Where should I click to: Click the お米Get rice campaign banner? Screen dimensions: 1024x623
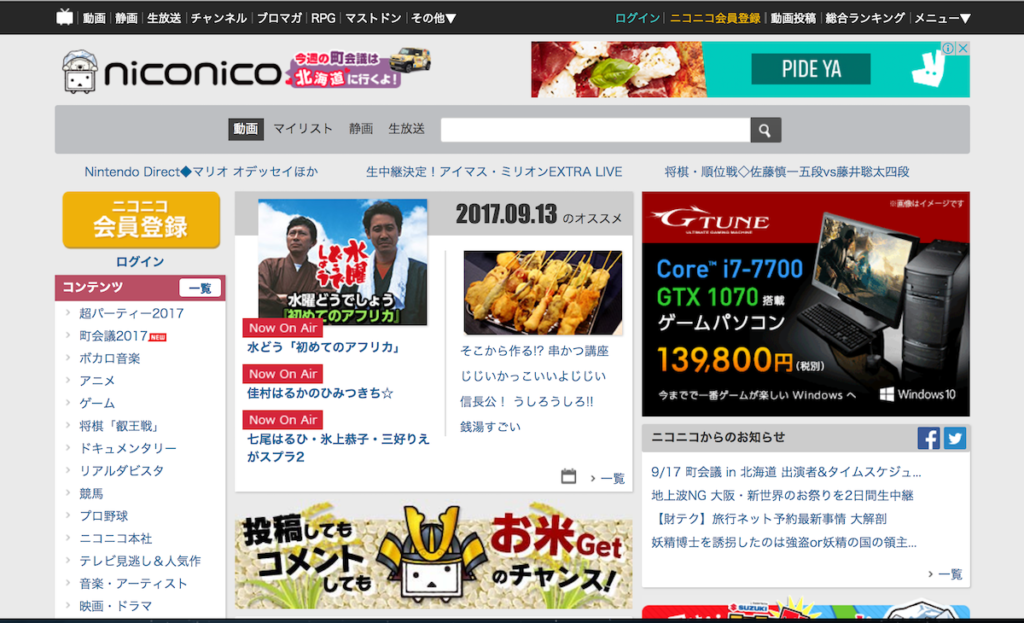pos(434,555)
